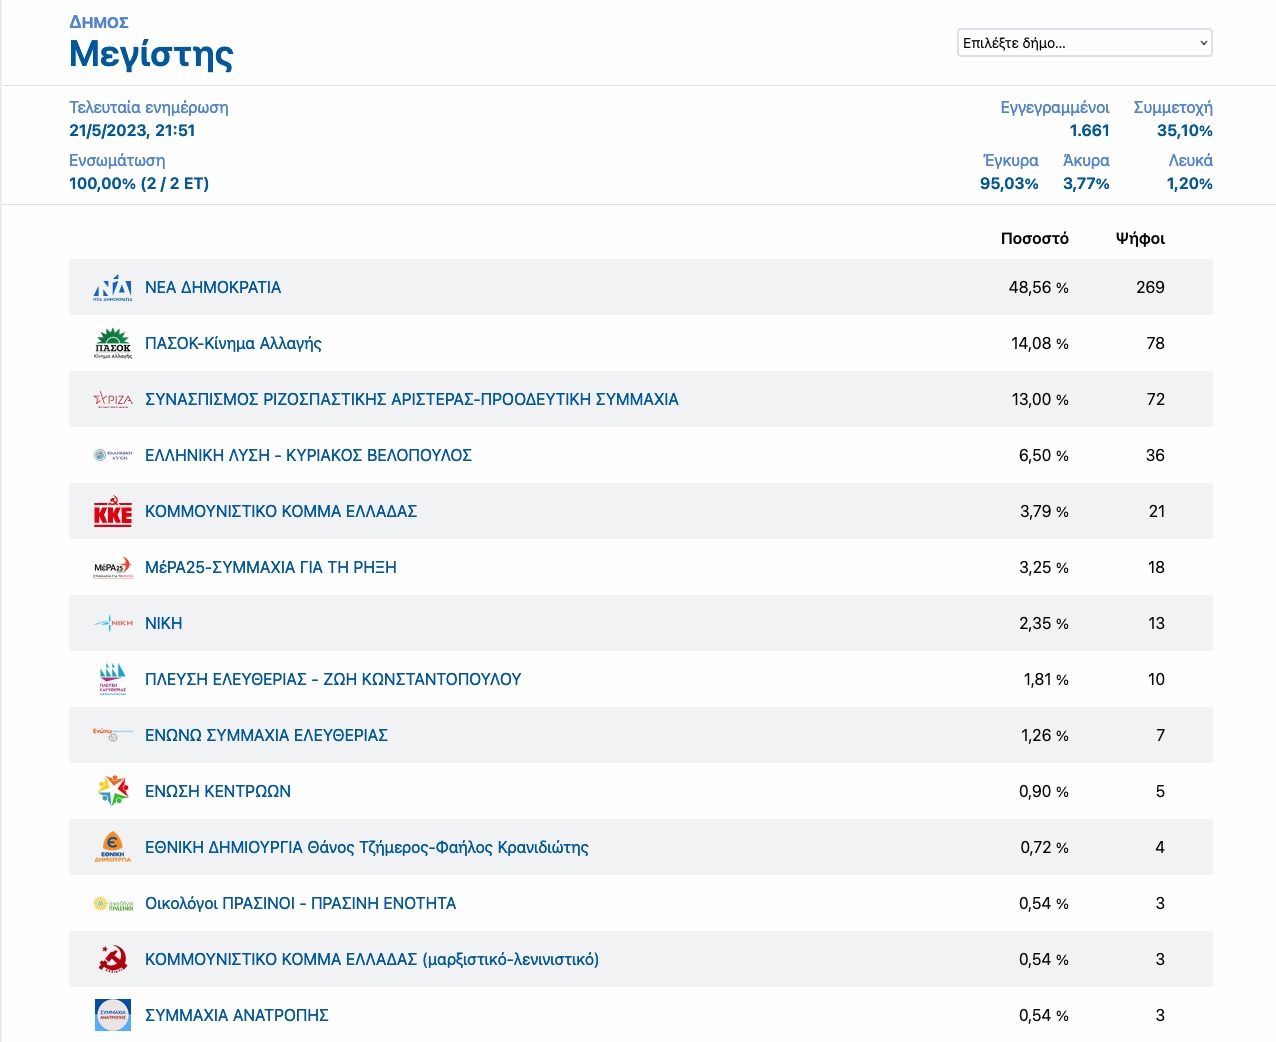Click the '3,25 %' percentage cell
The image size is (1276, 1042).
point(1044,567)
